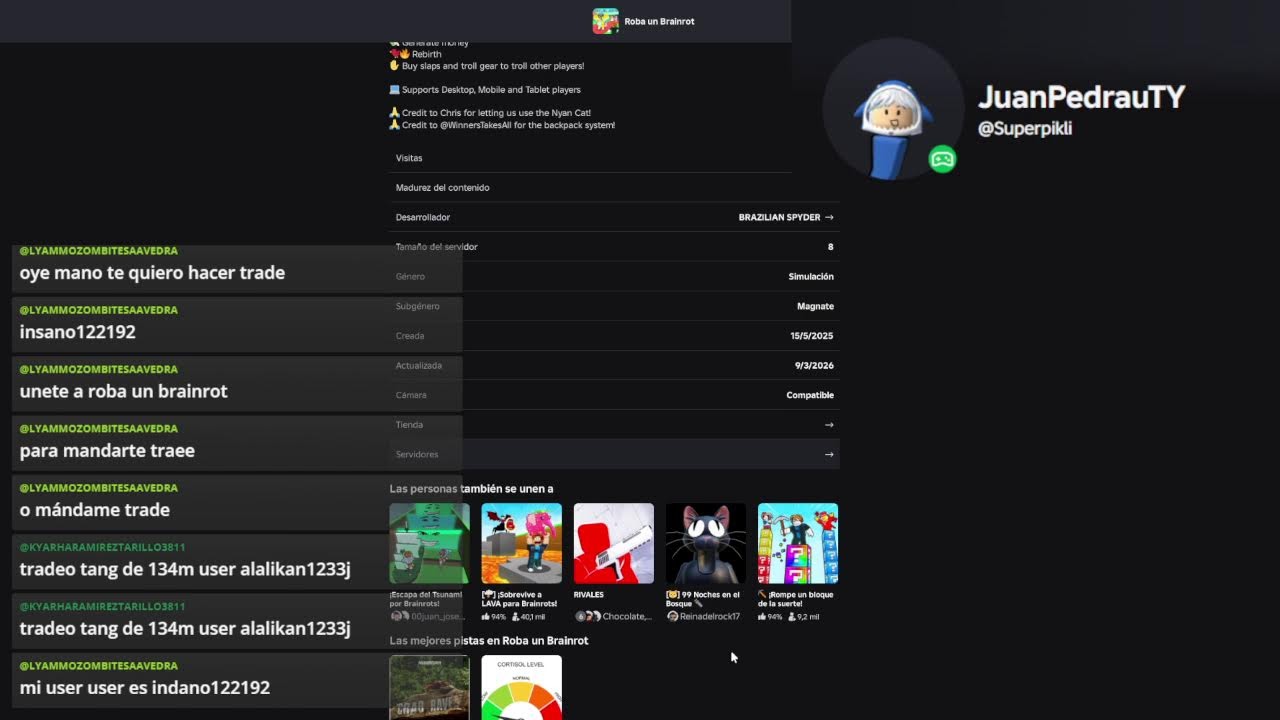Screen dimensions: 1280x720
Task: Click chat message 'para mandarte traee'
Action: pyautogui.click(x=107, y=451)
